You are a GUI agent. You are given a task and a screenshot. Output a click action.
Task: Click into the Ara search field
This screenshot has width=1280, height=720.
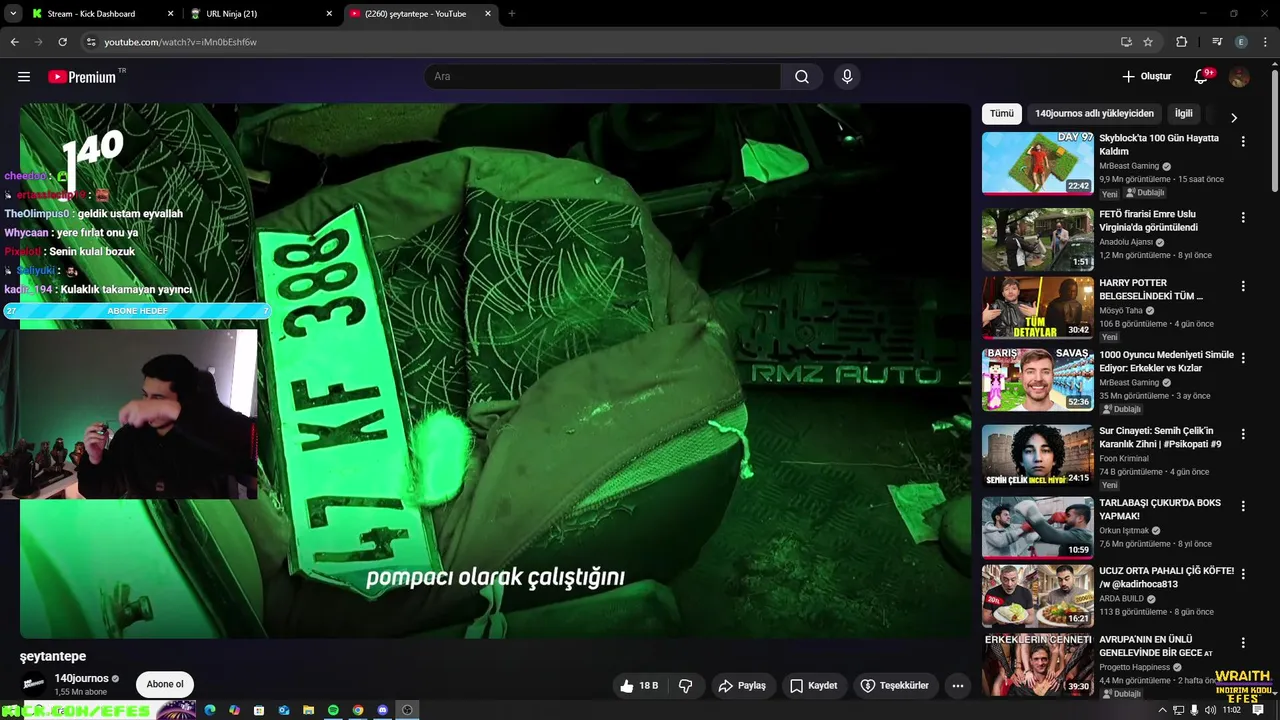(x=603, y=77)
